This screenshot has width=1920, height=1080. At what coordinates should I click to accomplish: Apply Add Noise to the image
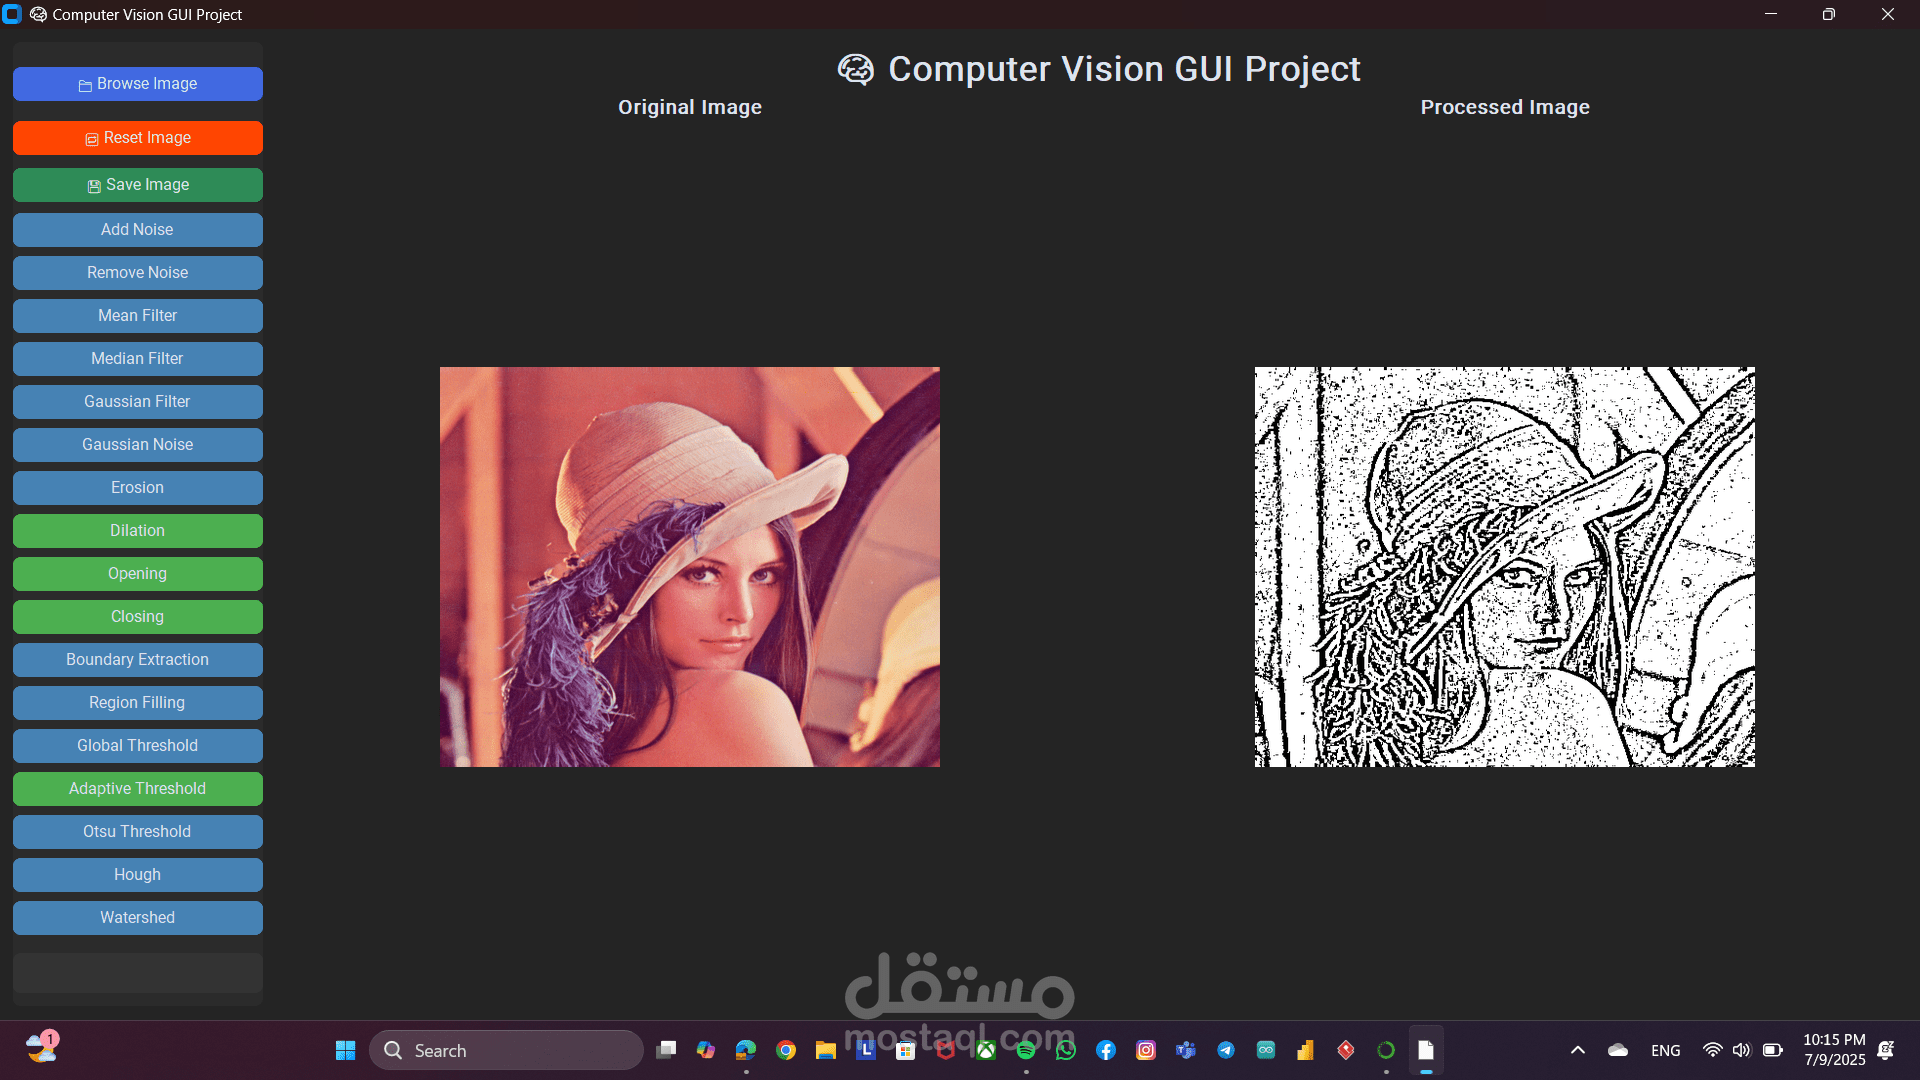(x=138, y=230)
